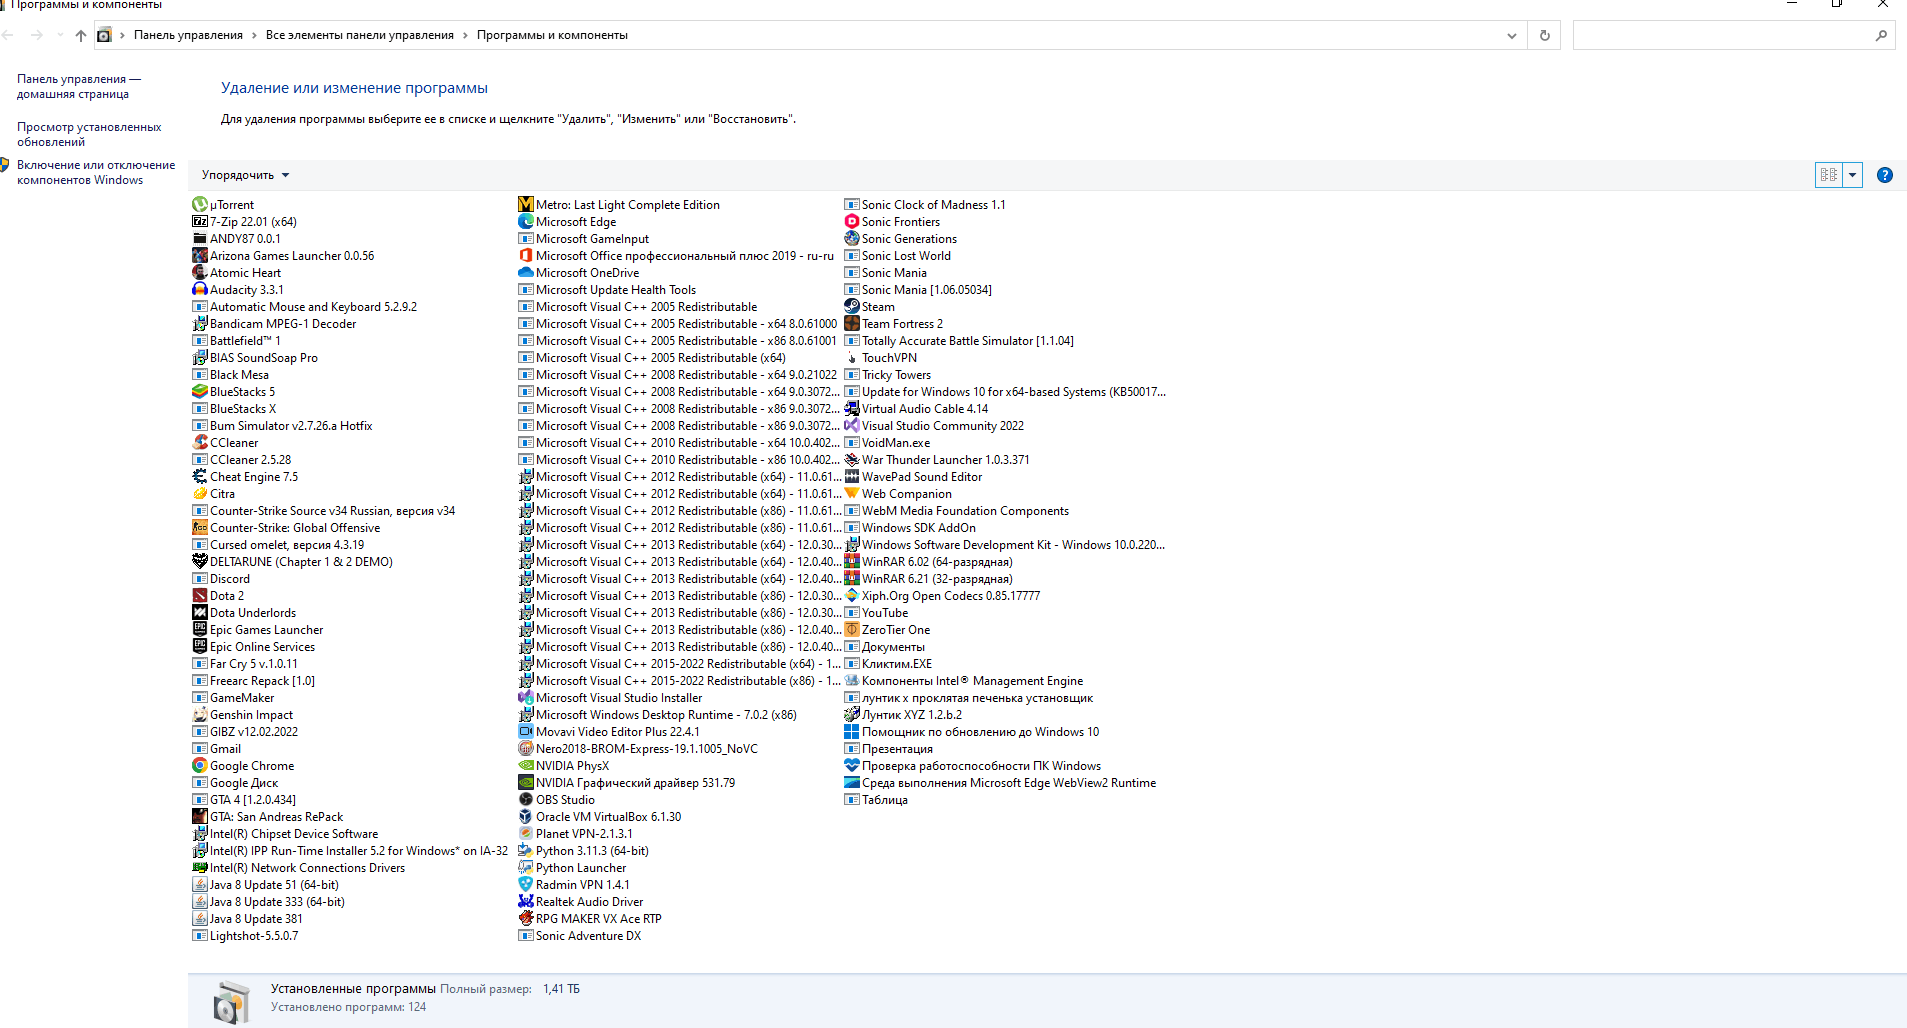The width and height of the screenshot is (1907, 1028).
Task: Select RPG MAKER VX Ace RTP
Action: [590, 918]
